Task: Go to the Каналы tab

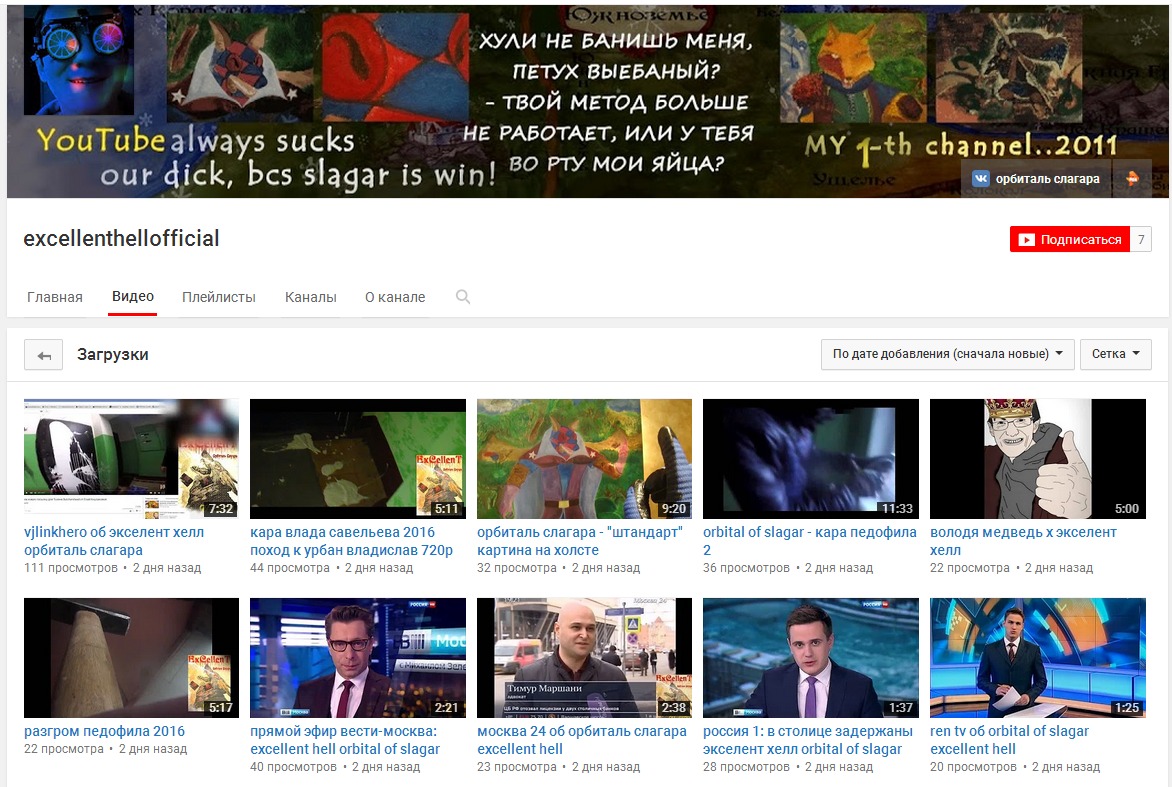Action: click(310, 297)
